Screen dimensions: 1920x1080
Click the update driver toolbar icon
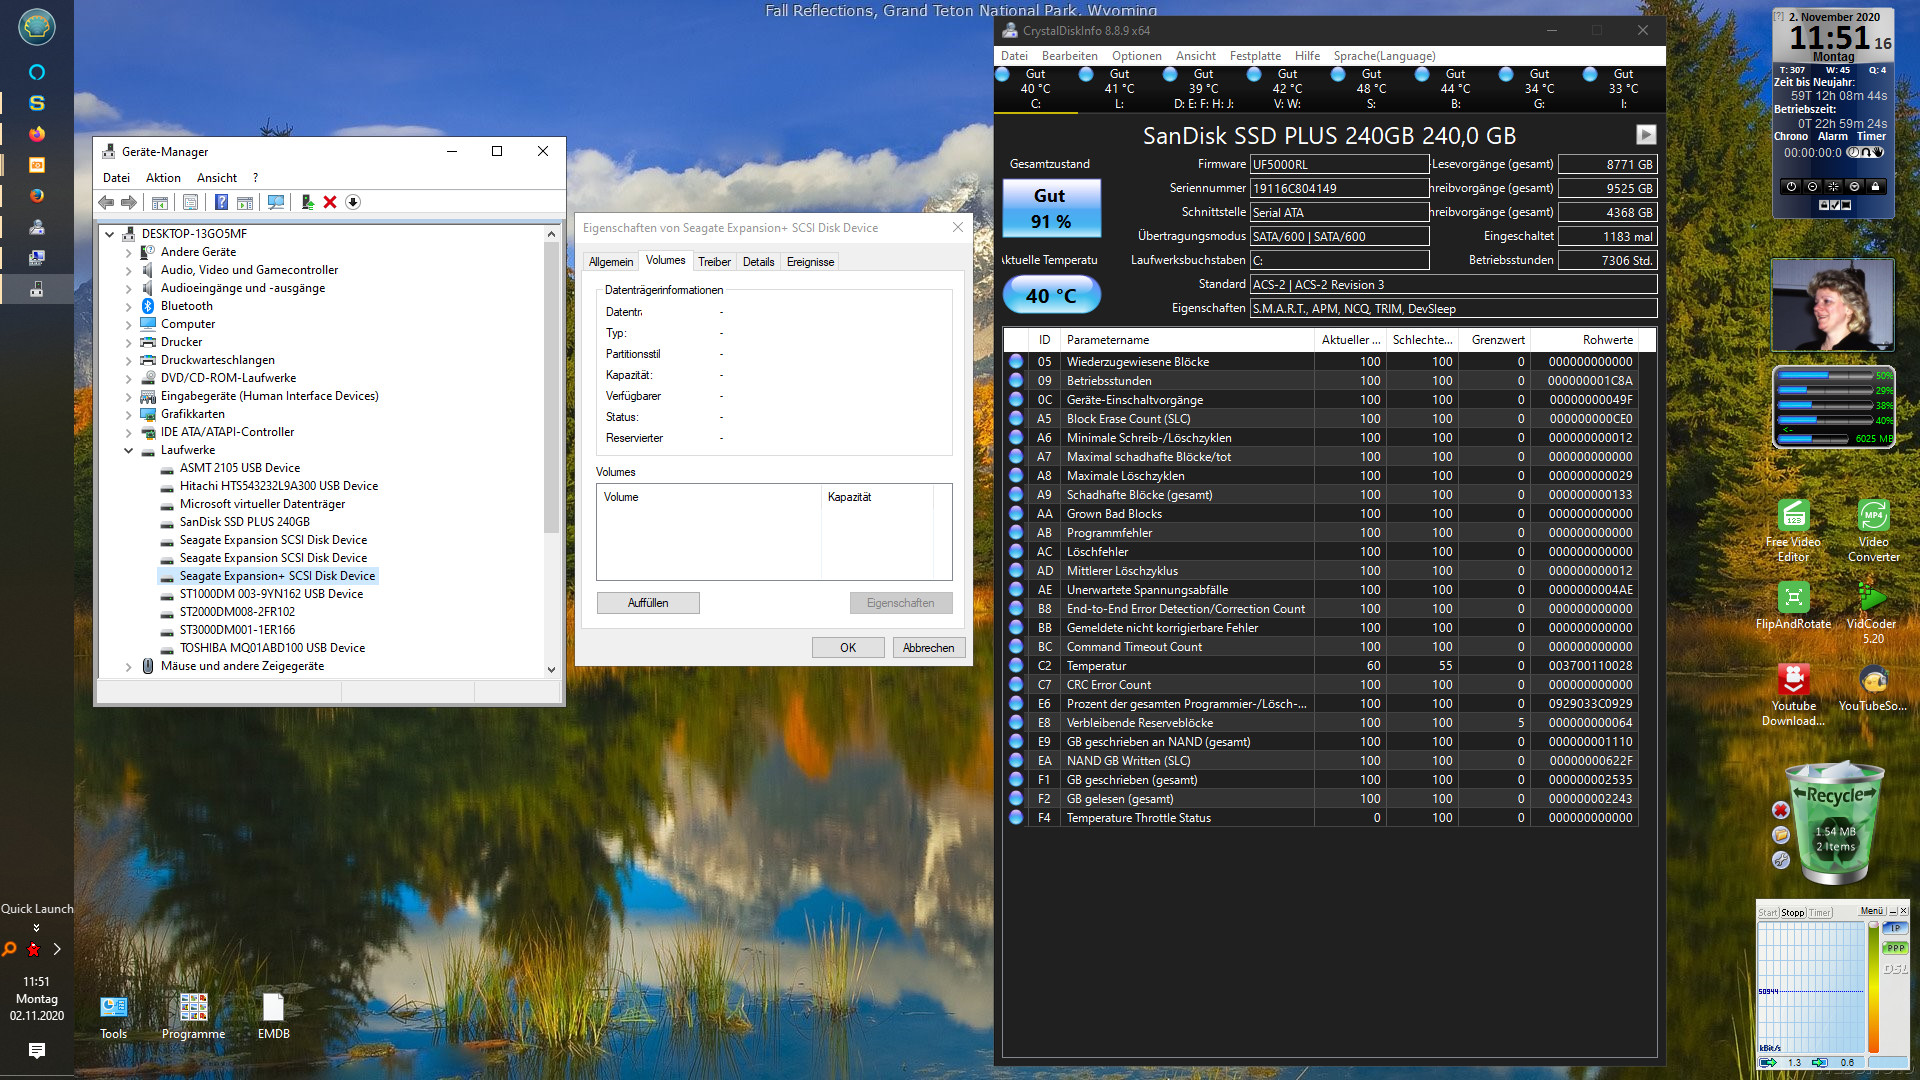[x=307, y=203]
